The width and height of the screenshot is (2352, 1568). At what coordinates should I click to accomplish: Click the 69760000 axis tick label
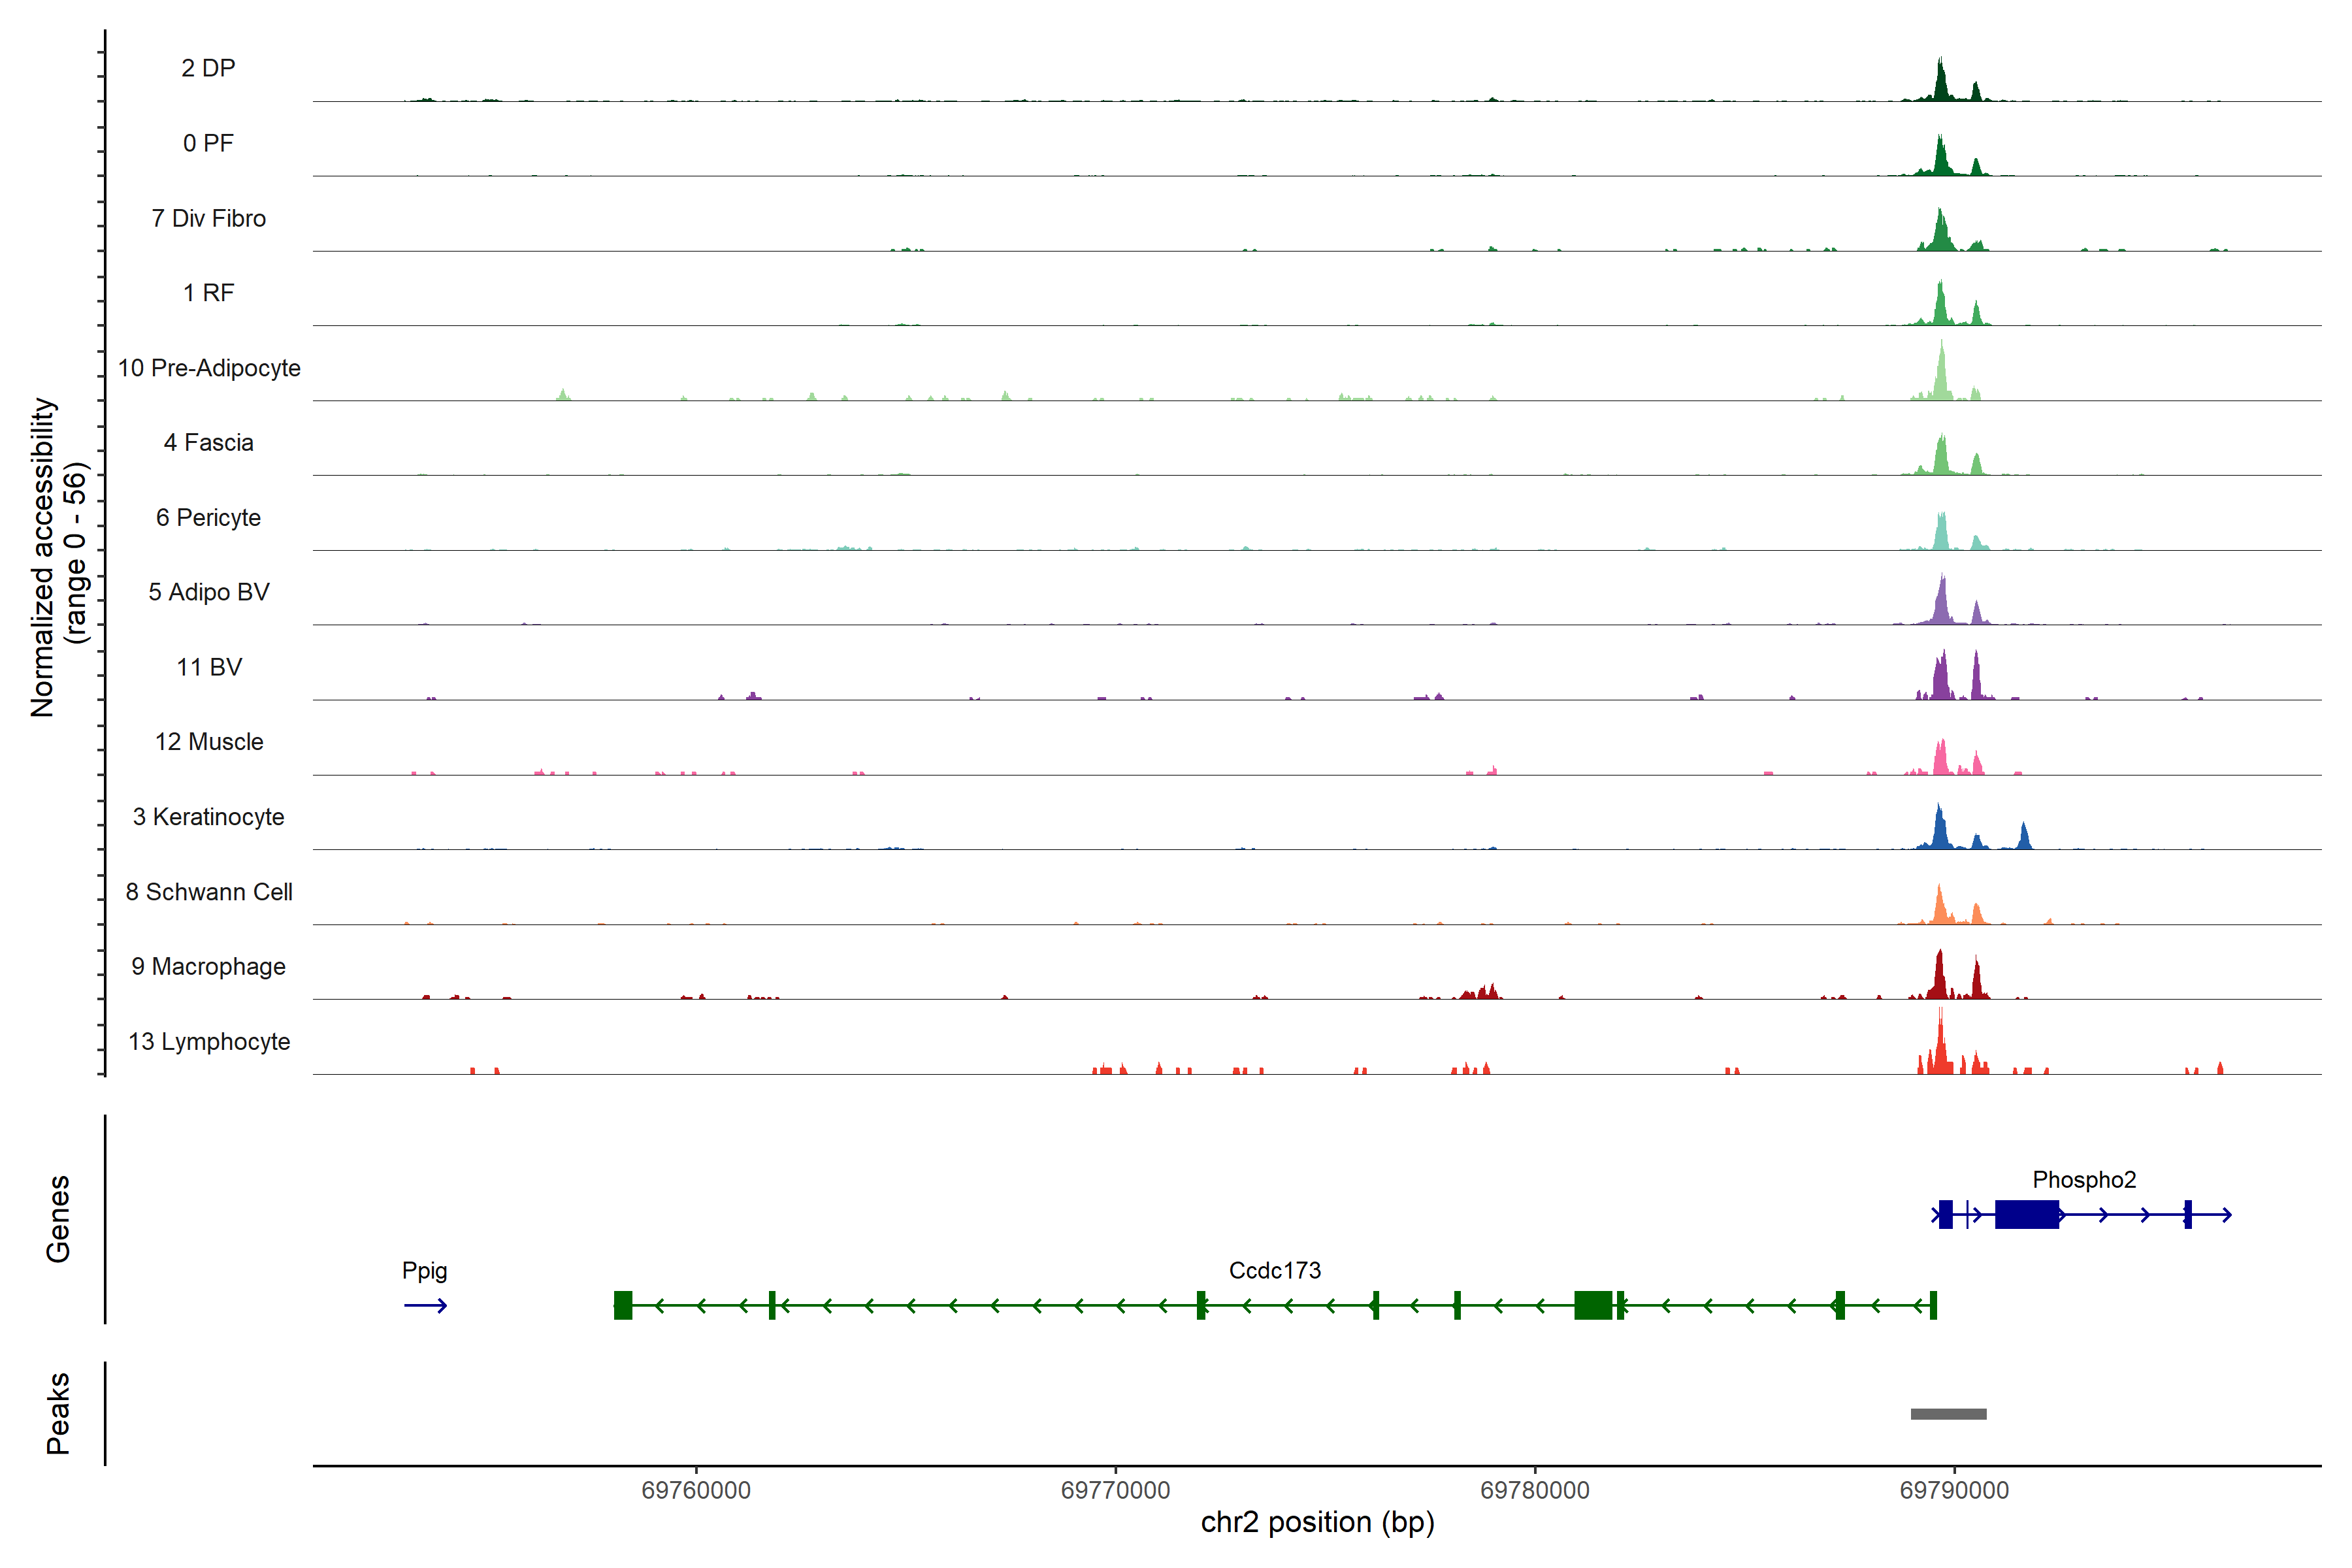click(x=696, y=1490)
